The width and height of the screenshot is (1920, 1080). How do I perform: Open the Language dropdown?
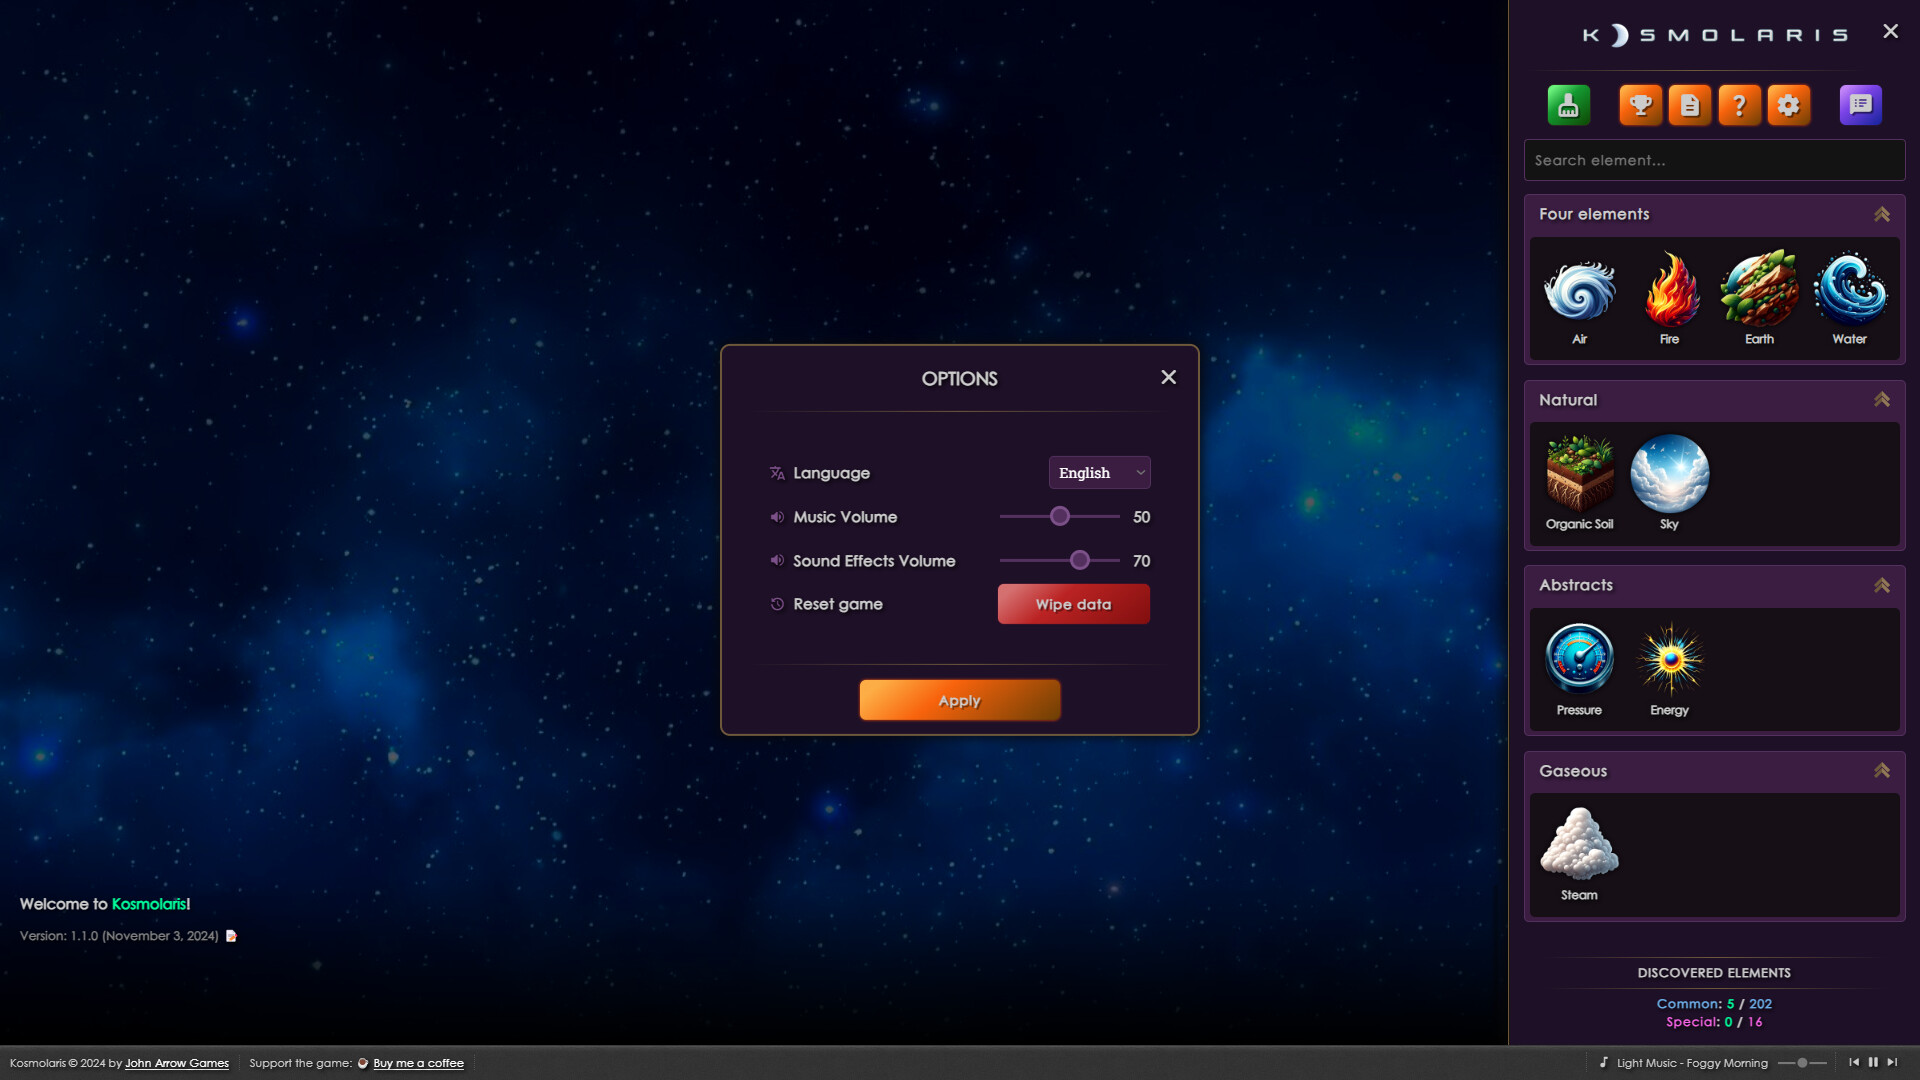[1098, 472]
